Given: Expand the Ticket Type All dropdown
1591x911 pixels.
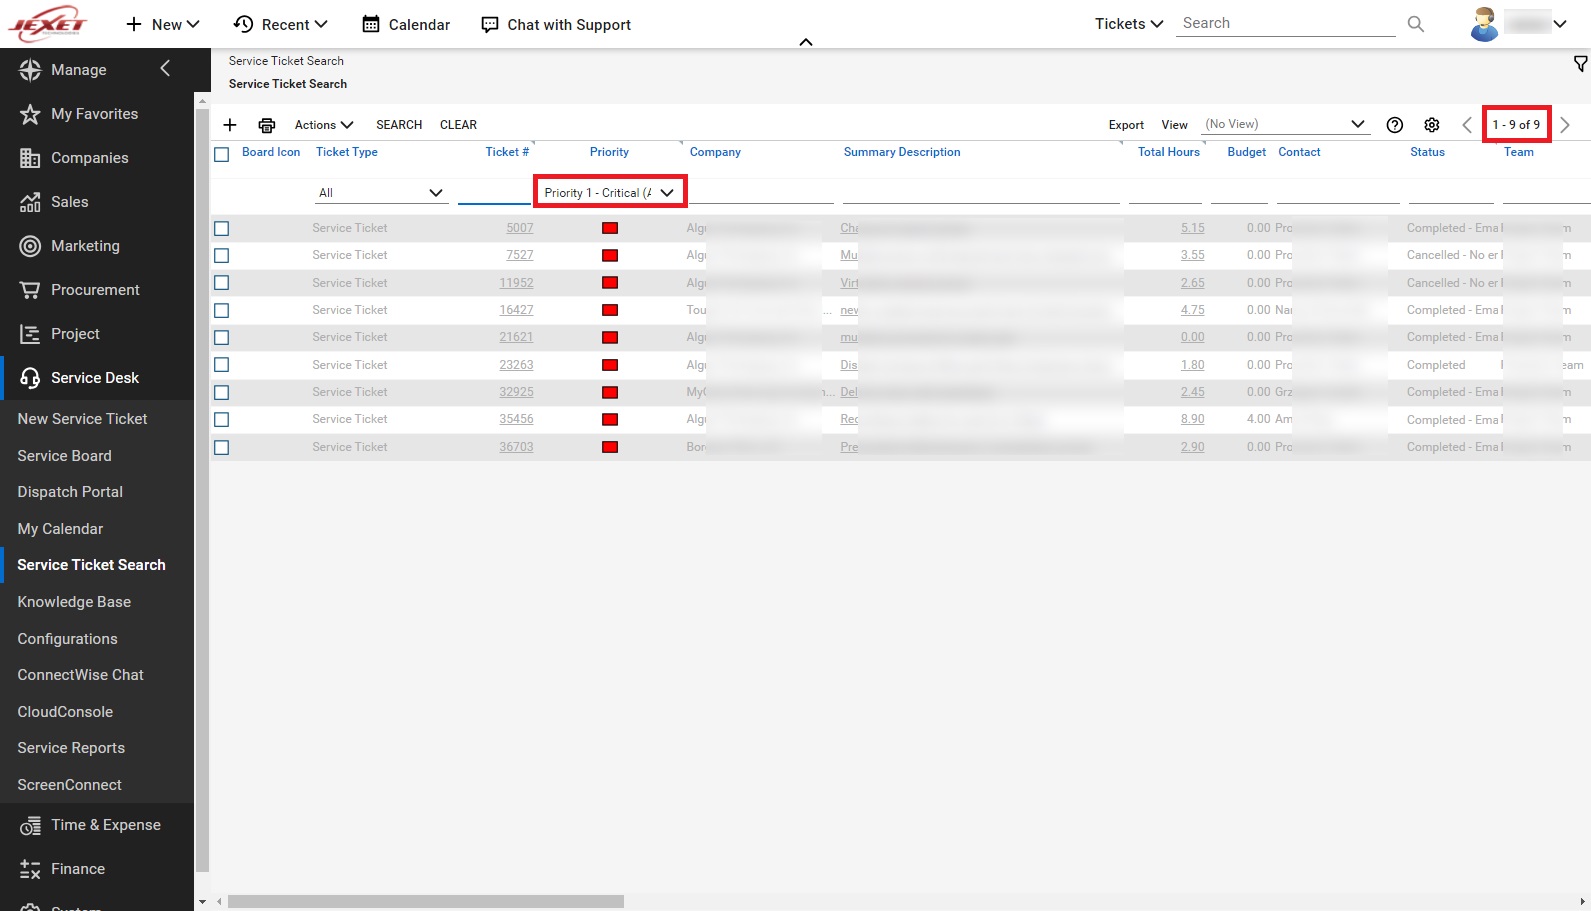Looking at the screenshot, I should 380,193.
